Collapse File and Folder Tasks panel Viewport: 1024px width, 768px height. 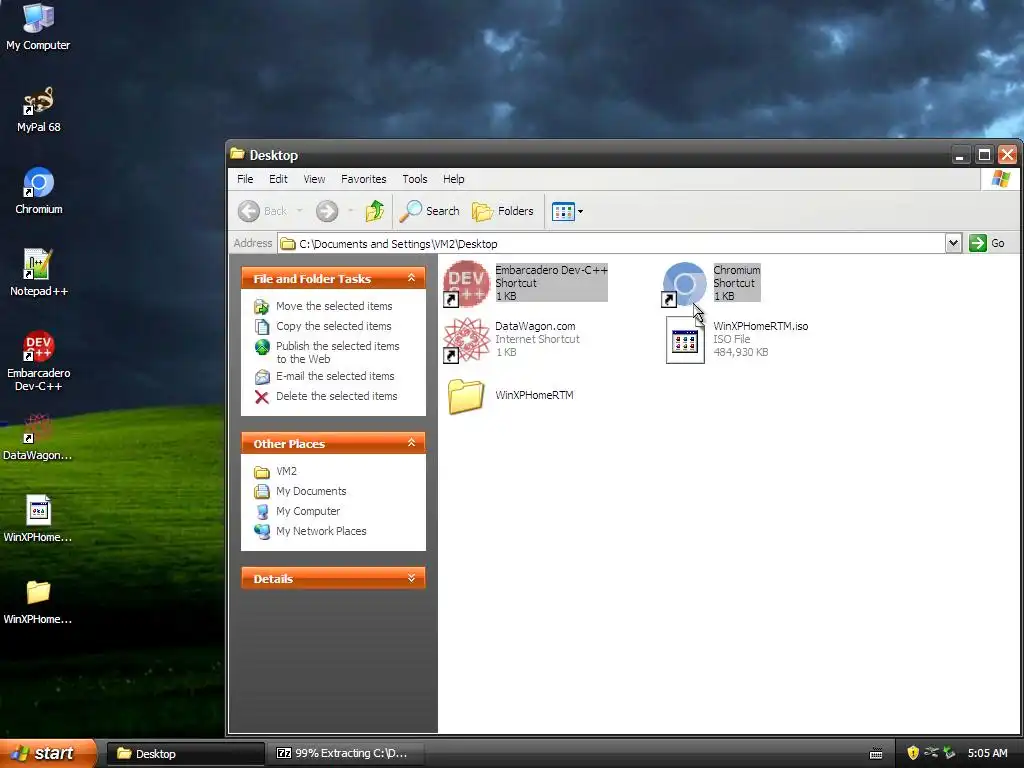click(411, 278)
